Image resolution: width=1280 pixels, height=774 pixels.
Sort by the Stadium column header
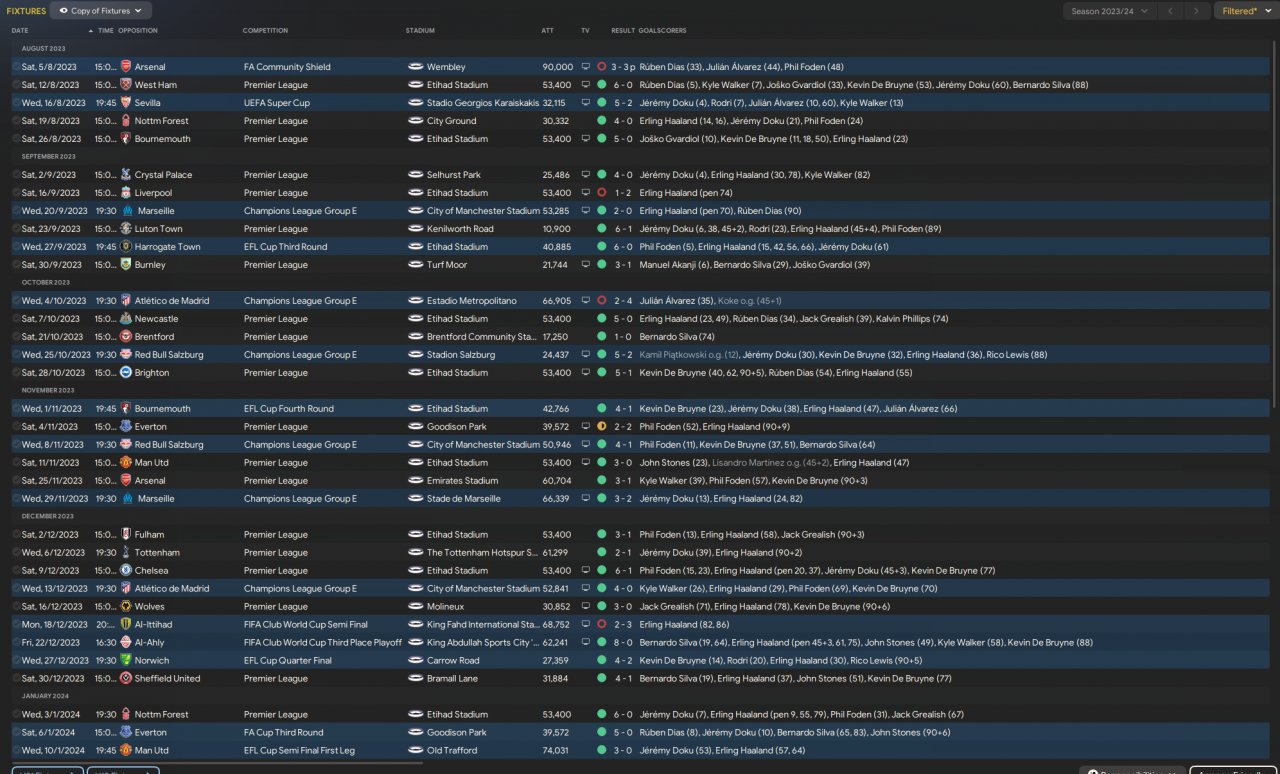(x=420, y=31)
